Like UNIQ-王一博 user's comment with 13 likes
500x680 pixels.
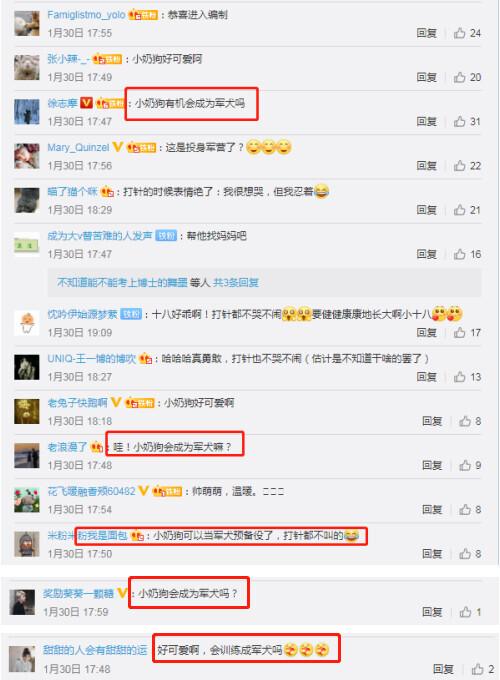(459, 377)
